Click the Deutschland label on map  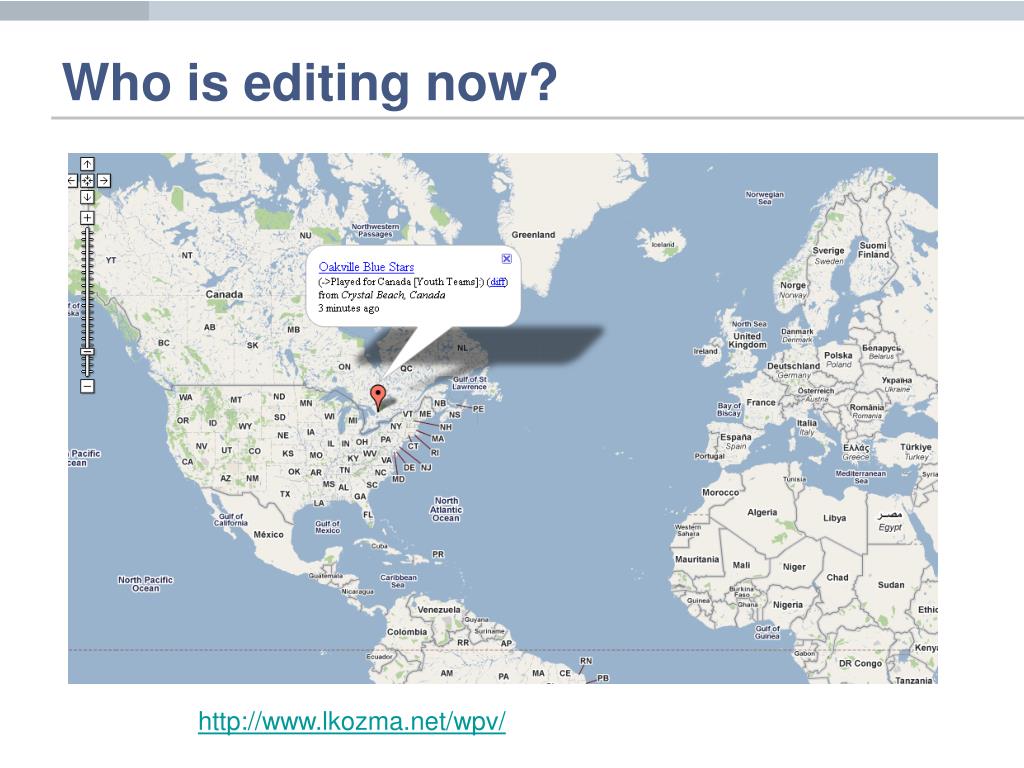(793, 366)
